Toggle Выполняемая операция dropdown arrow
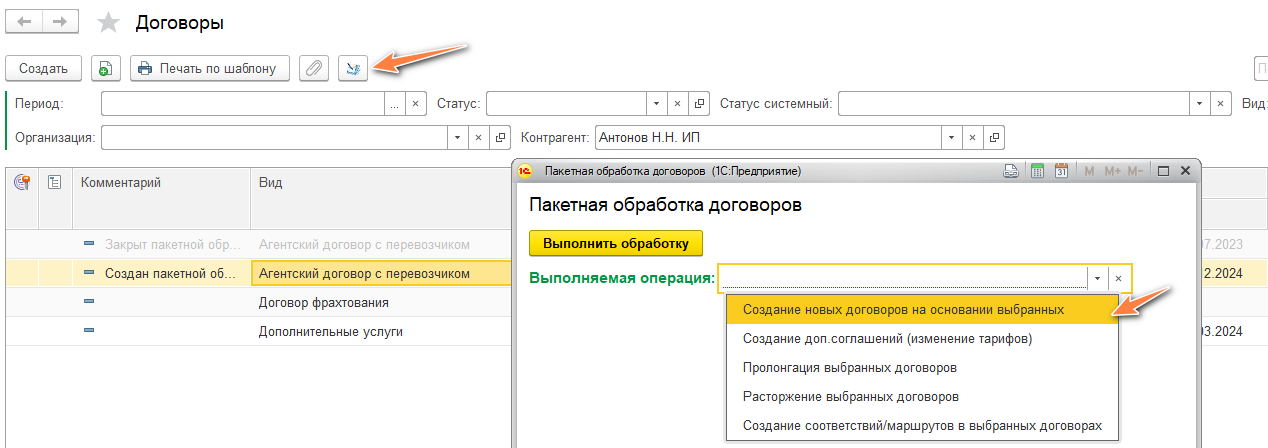The image size is (1268, 448). click(x=1097, y=278)
